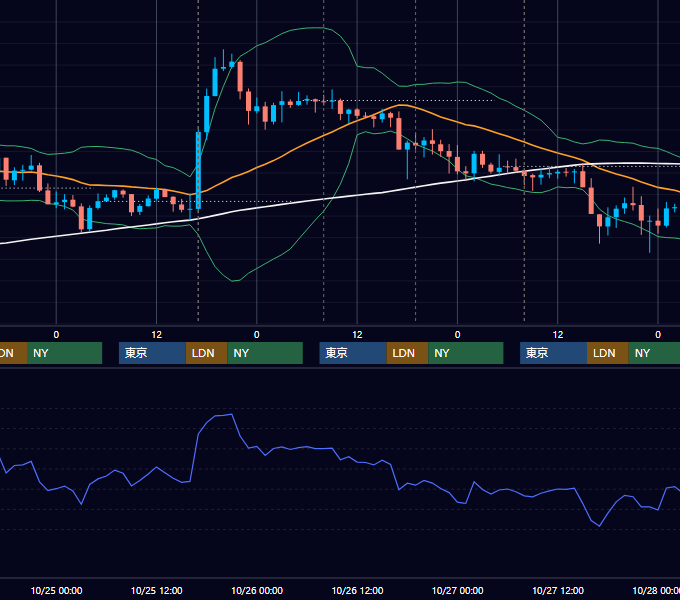
Task: Select the 東京 session block on 10/27
Action: tap(553, 353)
